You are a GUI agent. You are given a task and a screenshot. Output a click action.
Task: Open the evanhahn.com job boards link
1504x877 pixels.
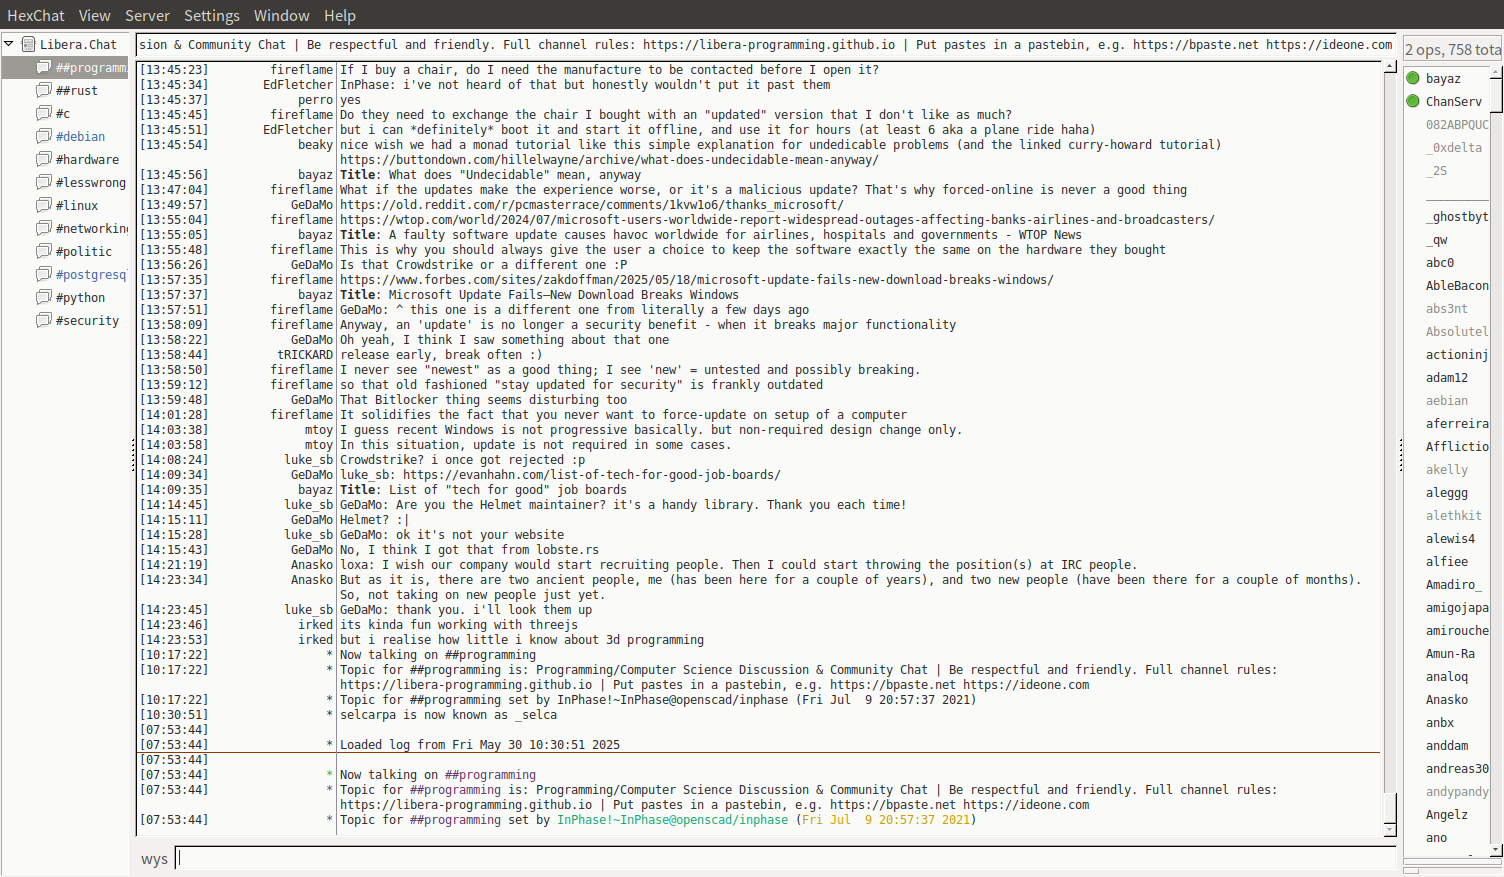coord(591,475)
